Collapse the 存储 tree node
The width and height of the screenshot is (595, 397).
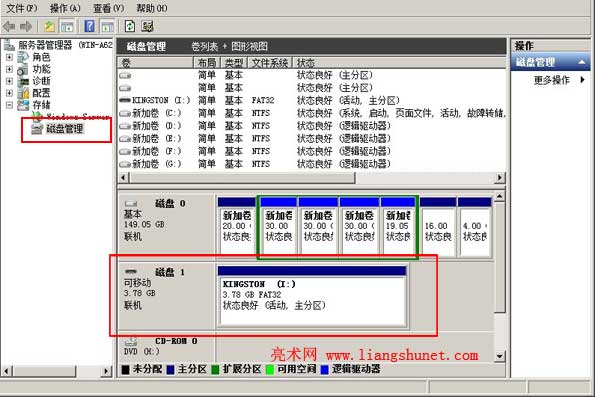pyautogui.click(x=9, y=105)
